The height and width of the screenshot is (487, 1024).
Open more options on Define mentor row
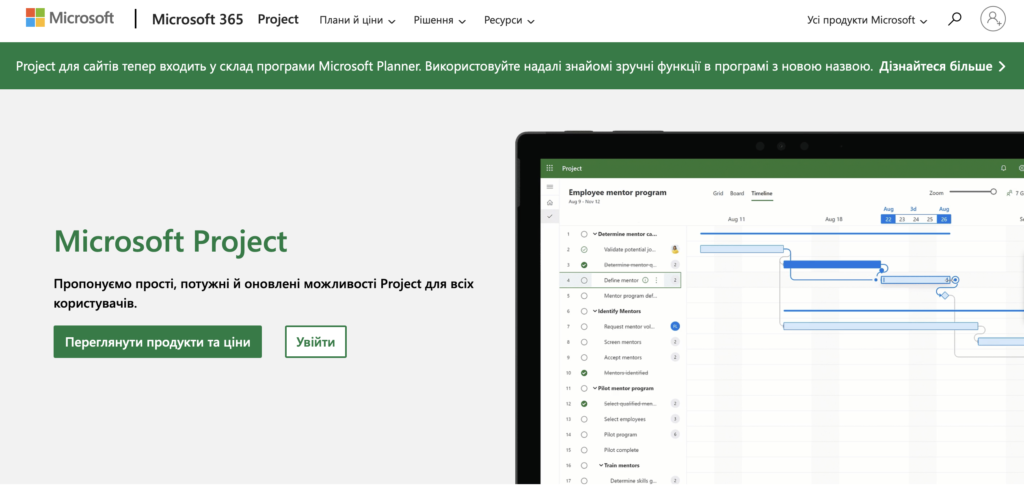coord(656,280)
